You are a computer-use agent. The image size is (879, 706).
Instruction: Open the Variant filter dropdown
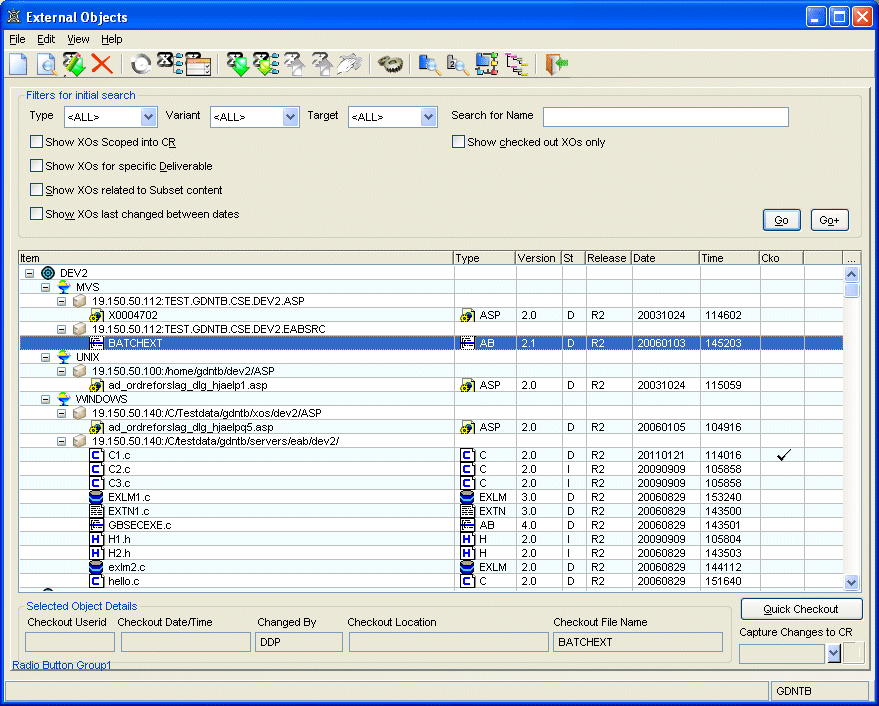click(x=290, y=117)
